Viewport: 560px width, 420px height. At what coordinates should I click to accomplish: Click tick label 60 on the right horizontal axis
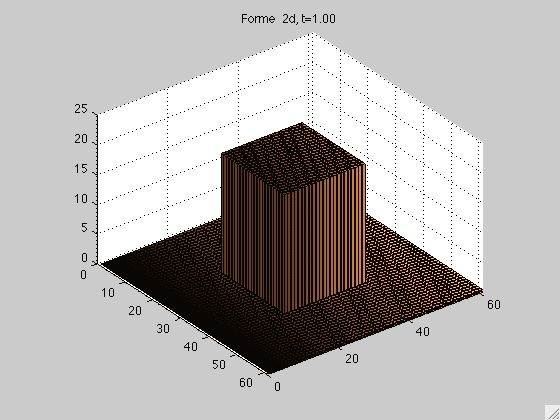(493, 305)
